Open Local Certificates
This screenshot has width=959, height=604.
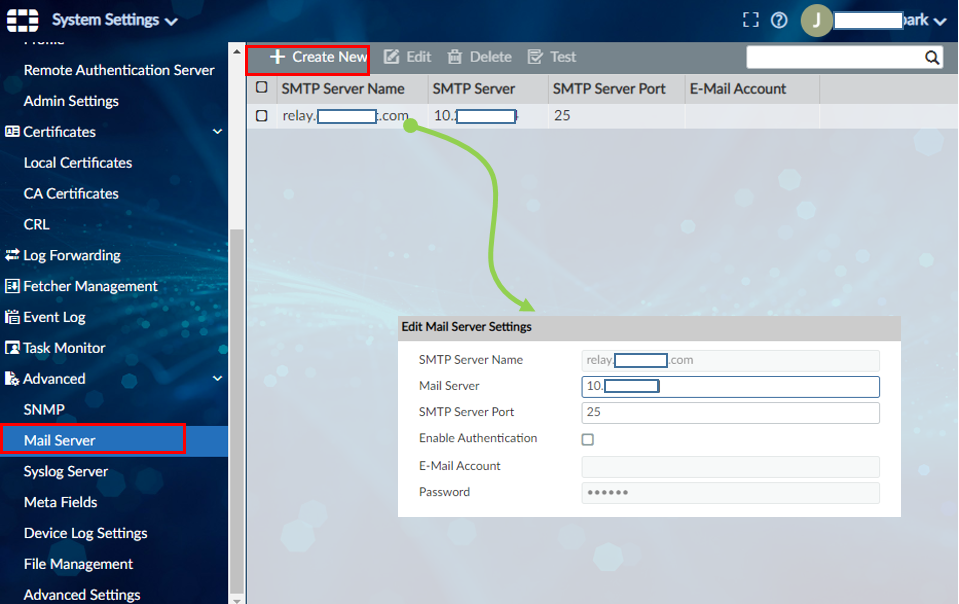click(x=78, y=163)
